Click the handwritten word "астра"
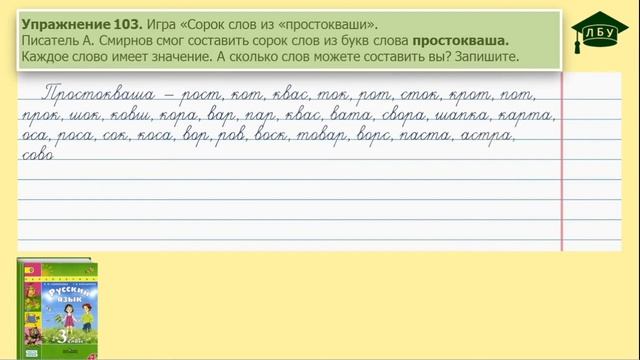Image resolution: width=640 pixels, height=360 pixels. click(x=487, y=137)
